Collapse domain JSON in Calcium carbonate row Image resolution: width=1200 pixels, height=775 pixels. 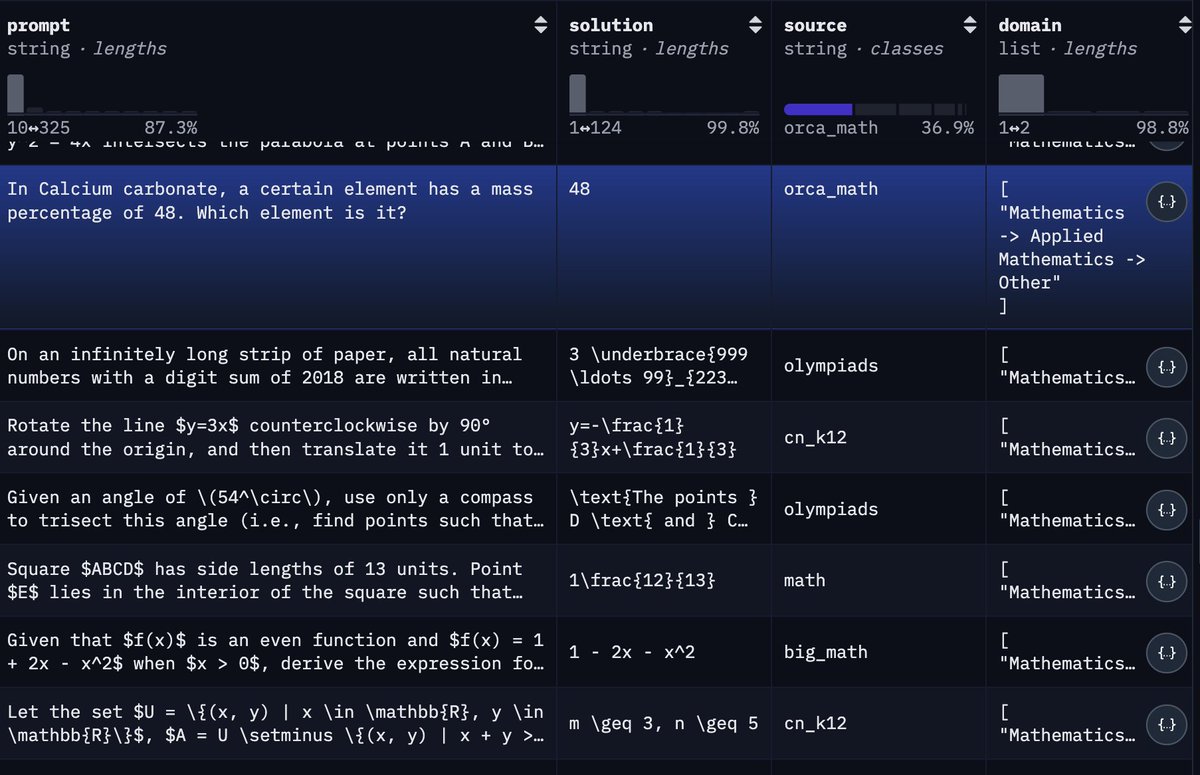click(1165, 201)
